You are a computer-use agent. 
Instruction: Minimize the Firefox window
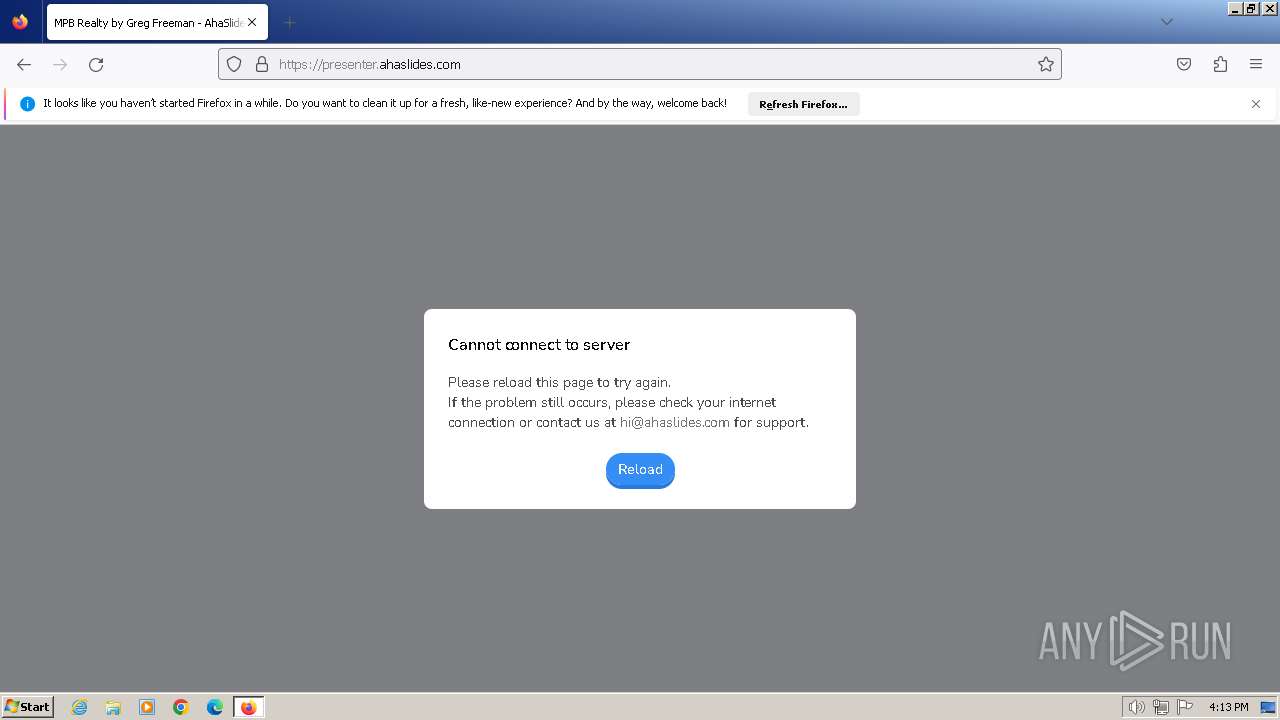click(x=1236, y=8)
